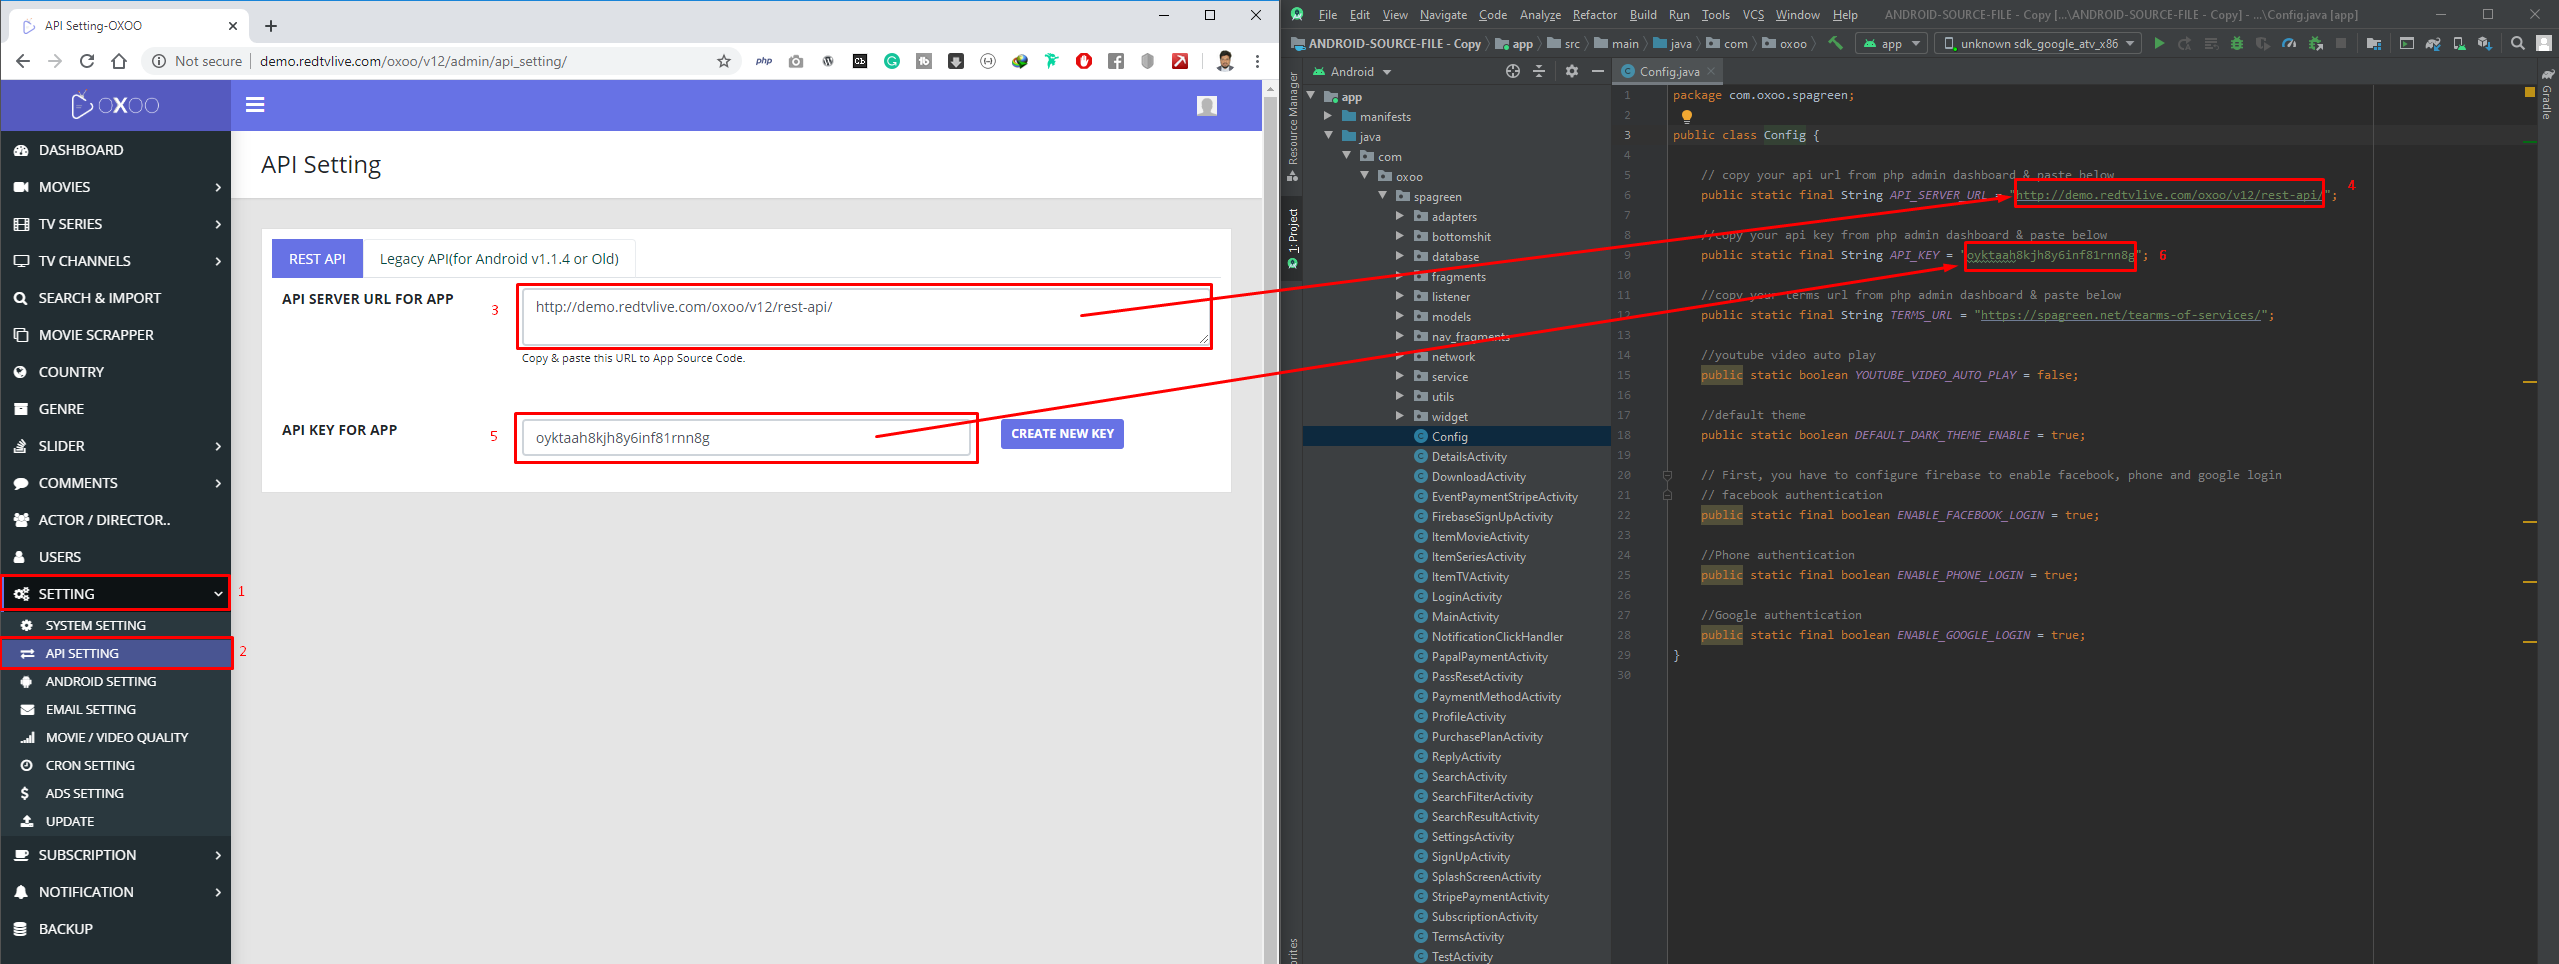Viewport: 2559px width, 964px height.
Task: Open the app run configuration dropdown
Action: pyautogui.click(x=1890, y=43)
